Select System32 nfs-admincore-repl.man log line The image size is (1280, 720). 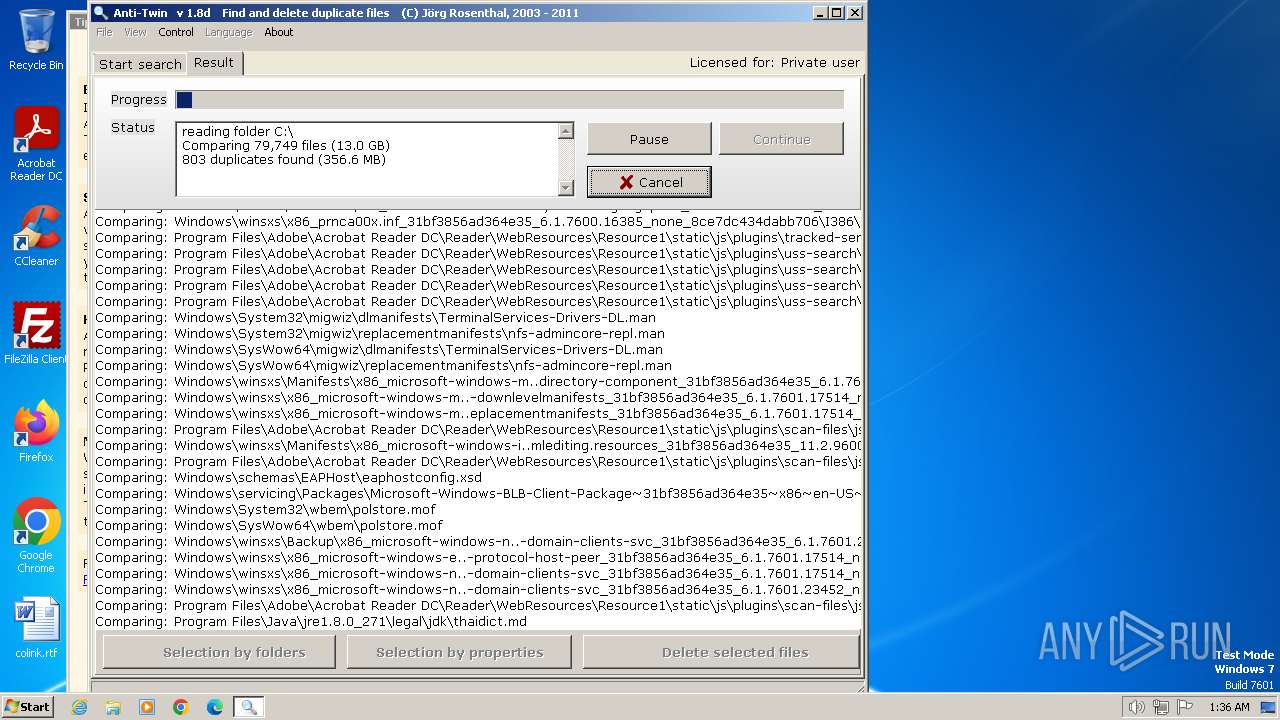(379, 334)
